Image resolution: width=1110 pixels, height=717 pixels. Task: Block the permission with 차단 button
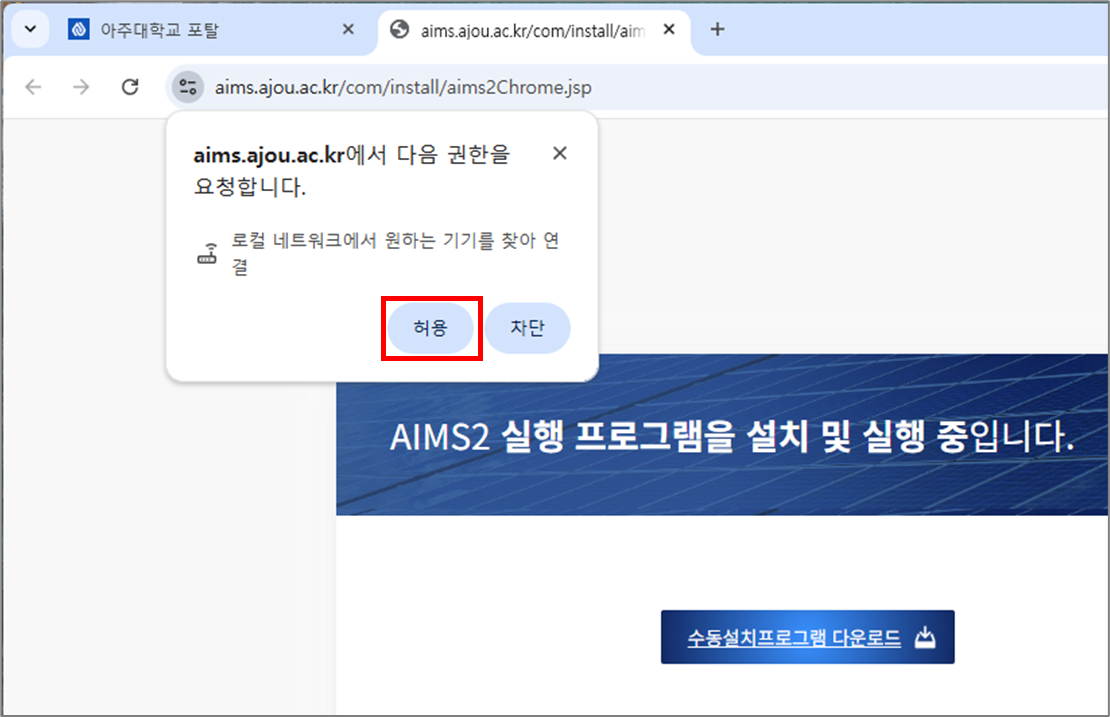[x=527, y=328]
